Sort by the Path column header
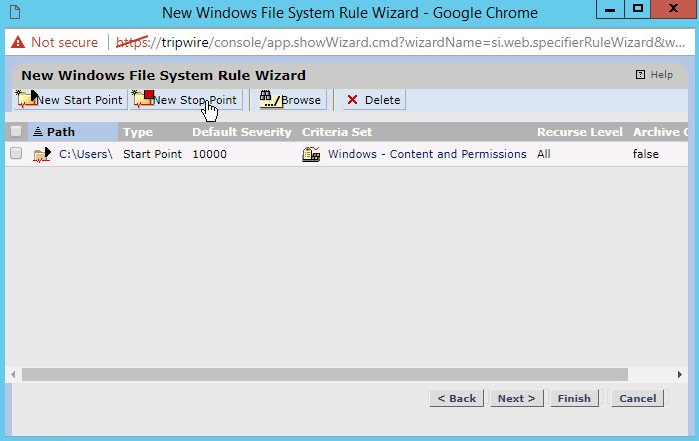This screenshot has width=699, height=441. click(x=60, y=132)
